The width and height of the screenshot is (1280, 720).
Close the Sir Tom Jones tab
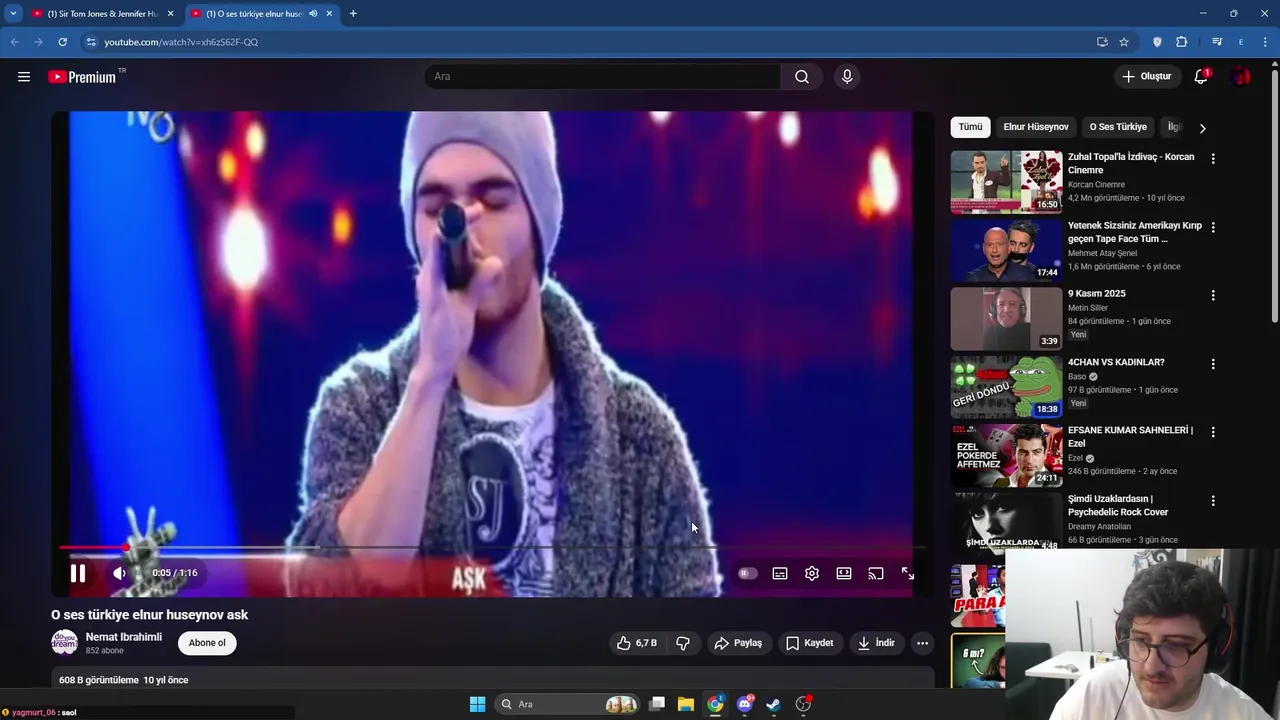coord(170,14)
